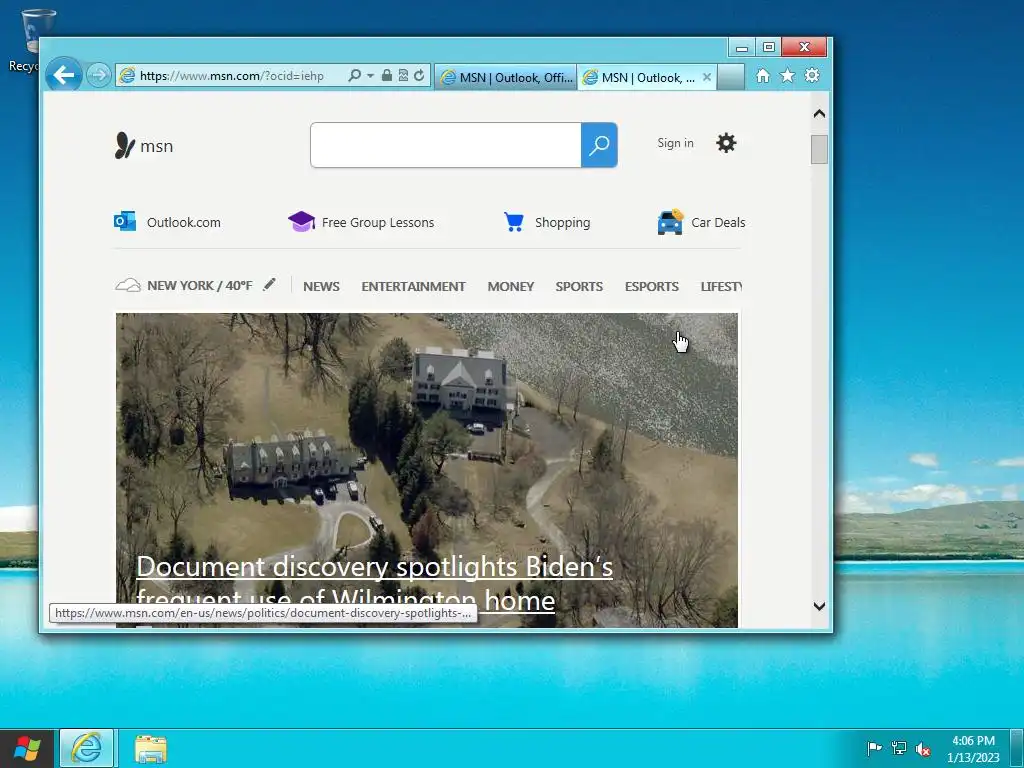The width and height of the screenshot is (1024, 768).
Task: Click the search magnifier in the address bar
Action: click(x=355, y=75)
